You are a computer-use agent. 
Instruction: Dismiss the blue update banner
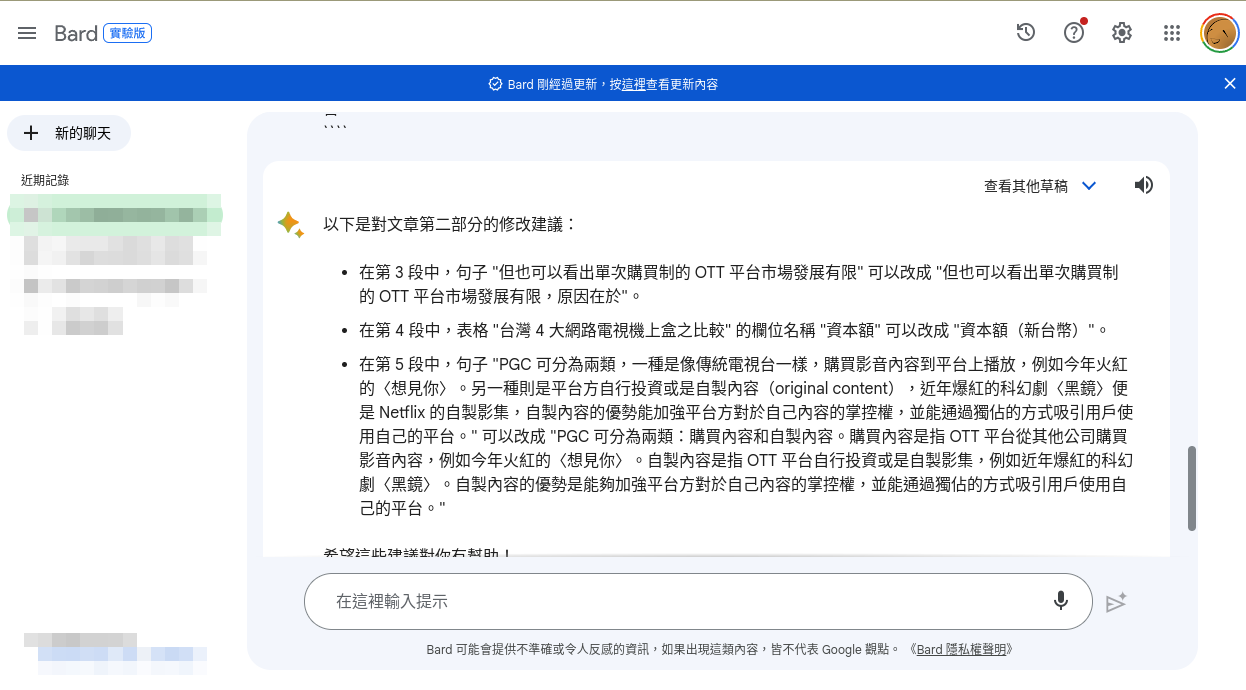(x=1230, y=84)
